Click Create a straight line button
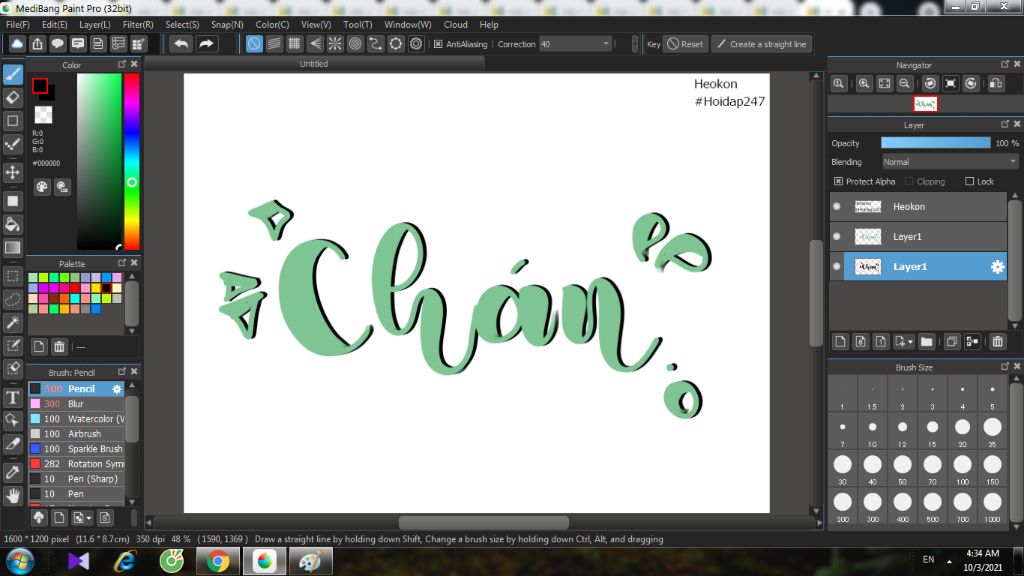1024x576 pixels. click(761, 44)
